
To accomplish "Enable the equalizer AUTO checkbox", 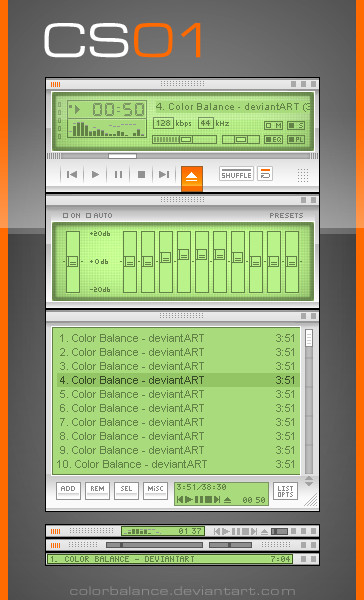I will [89, 216].
